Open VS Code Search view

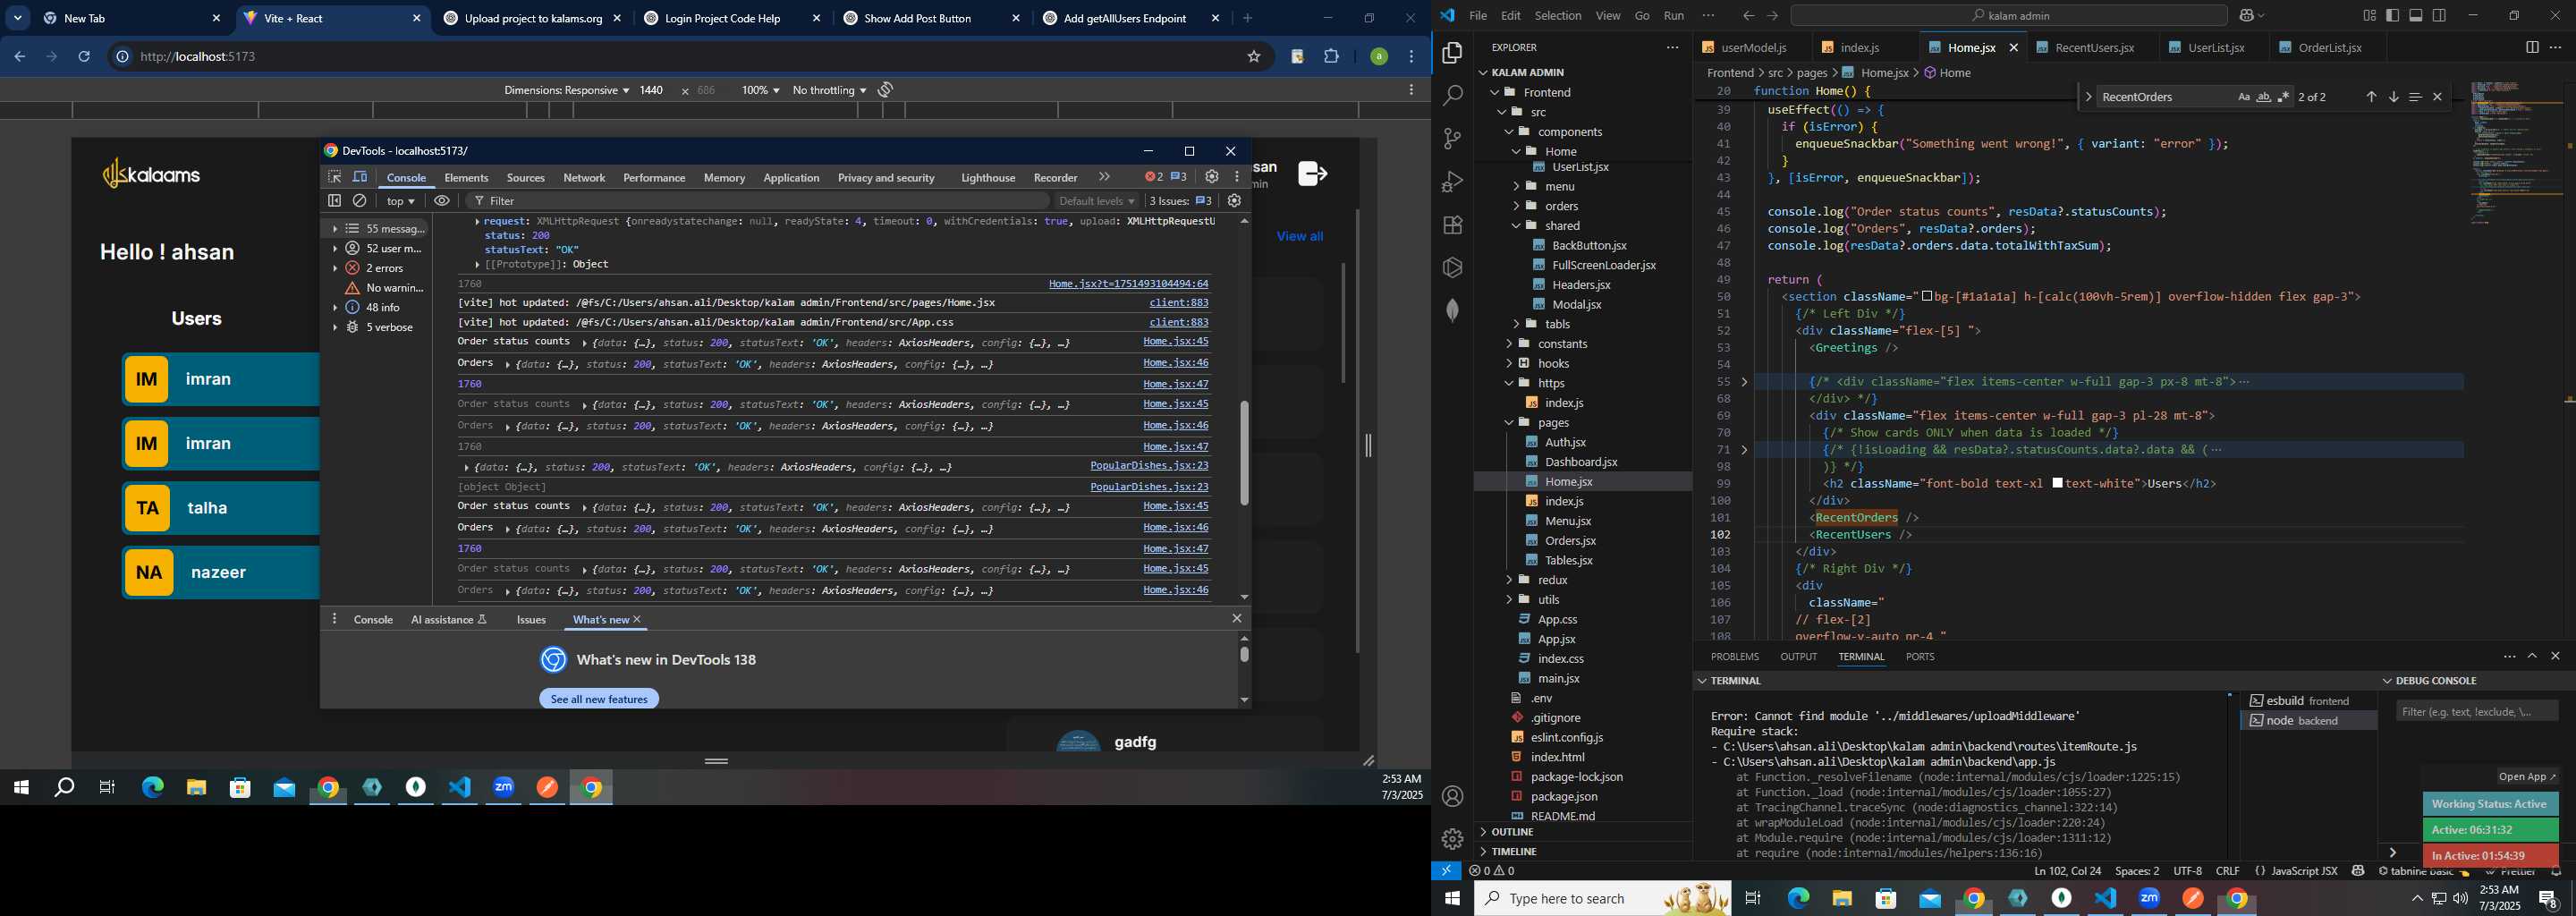(x=1452, y=96)
